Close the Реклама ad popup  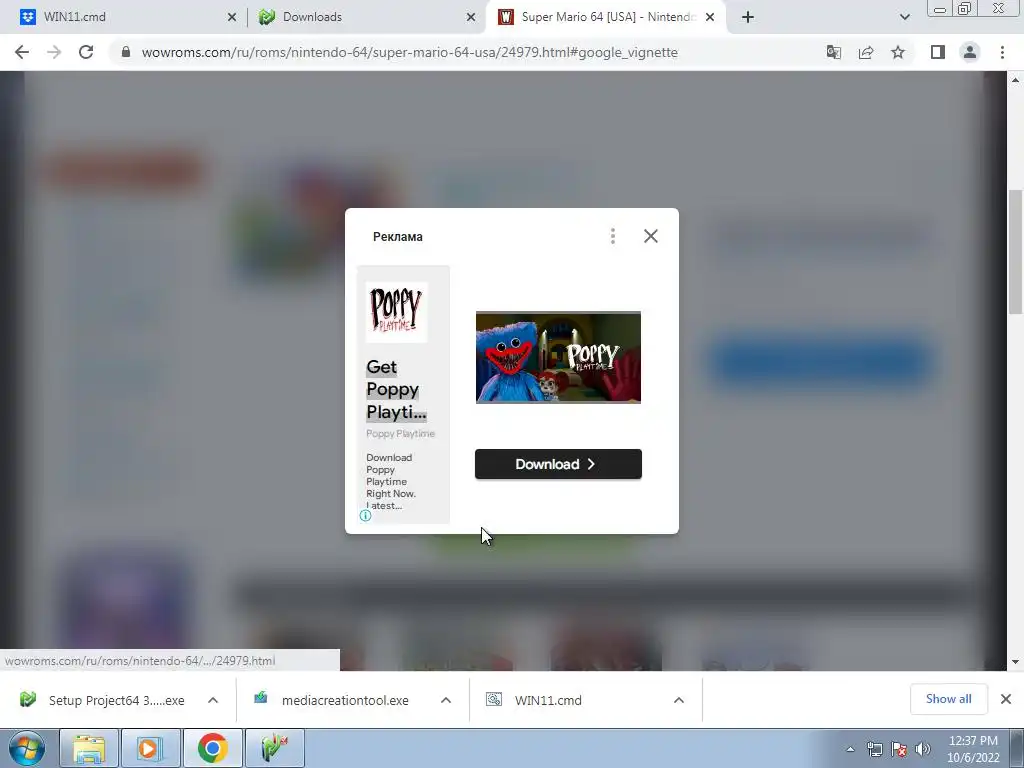[x=650, y=236]
